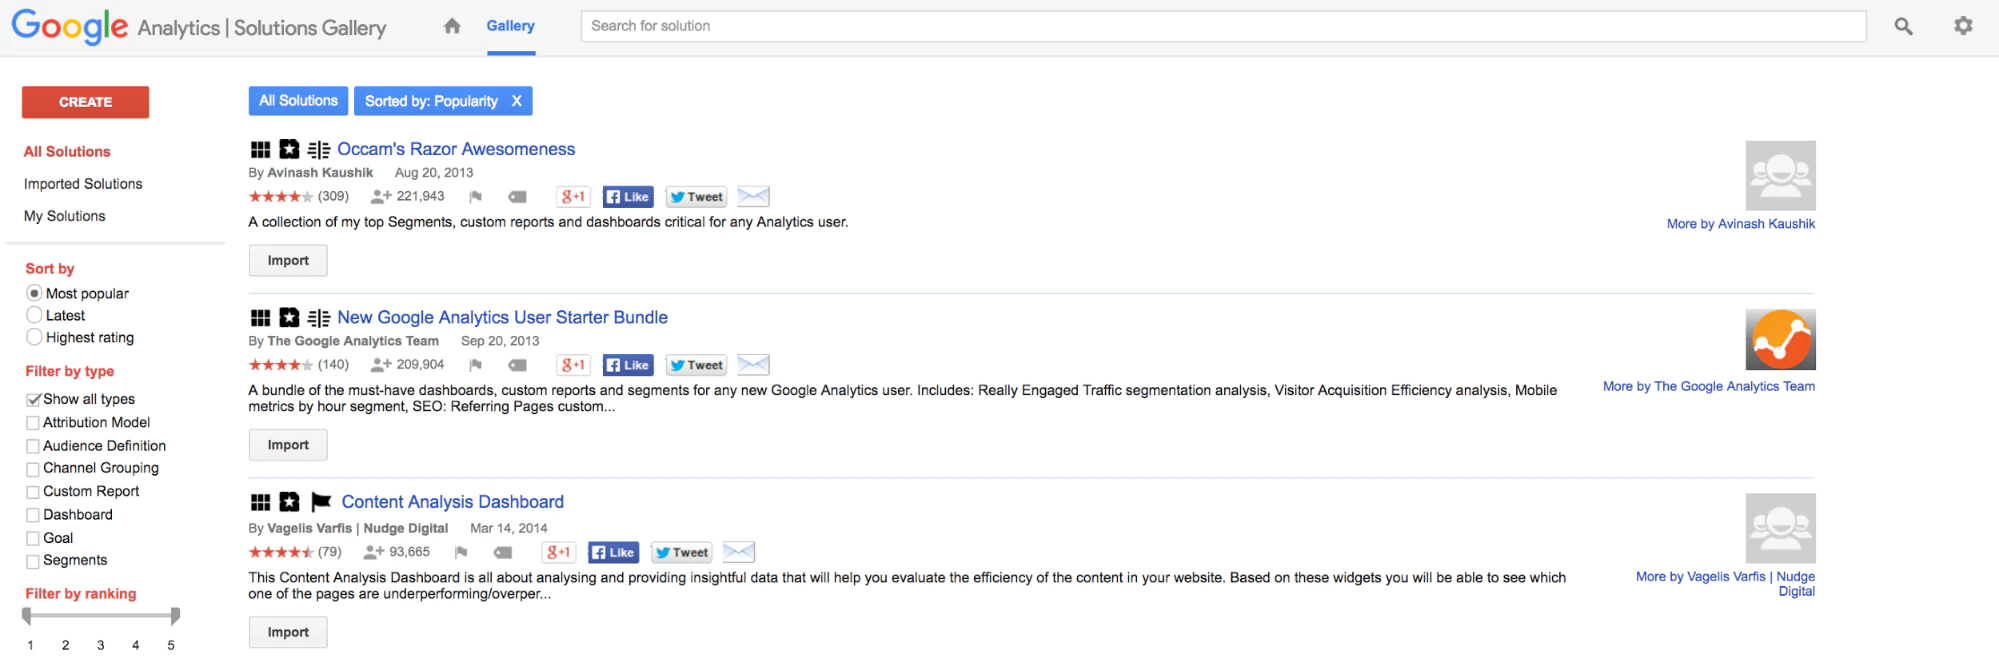
Task: Open the Gallery tab
Action: tap(510, 26)
